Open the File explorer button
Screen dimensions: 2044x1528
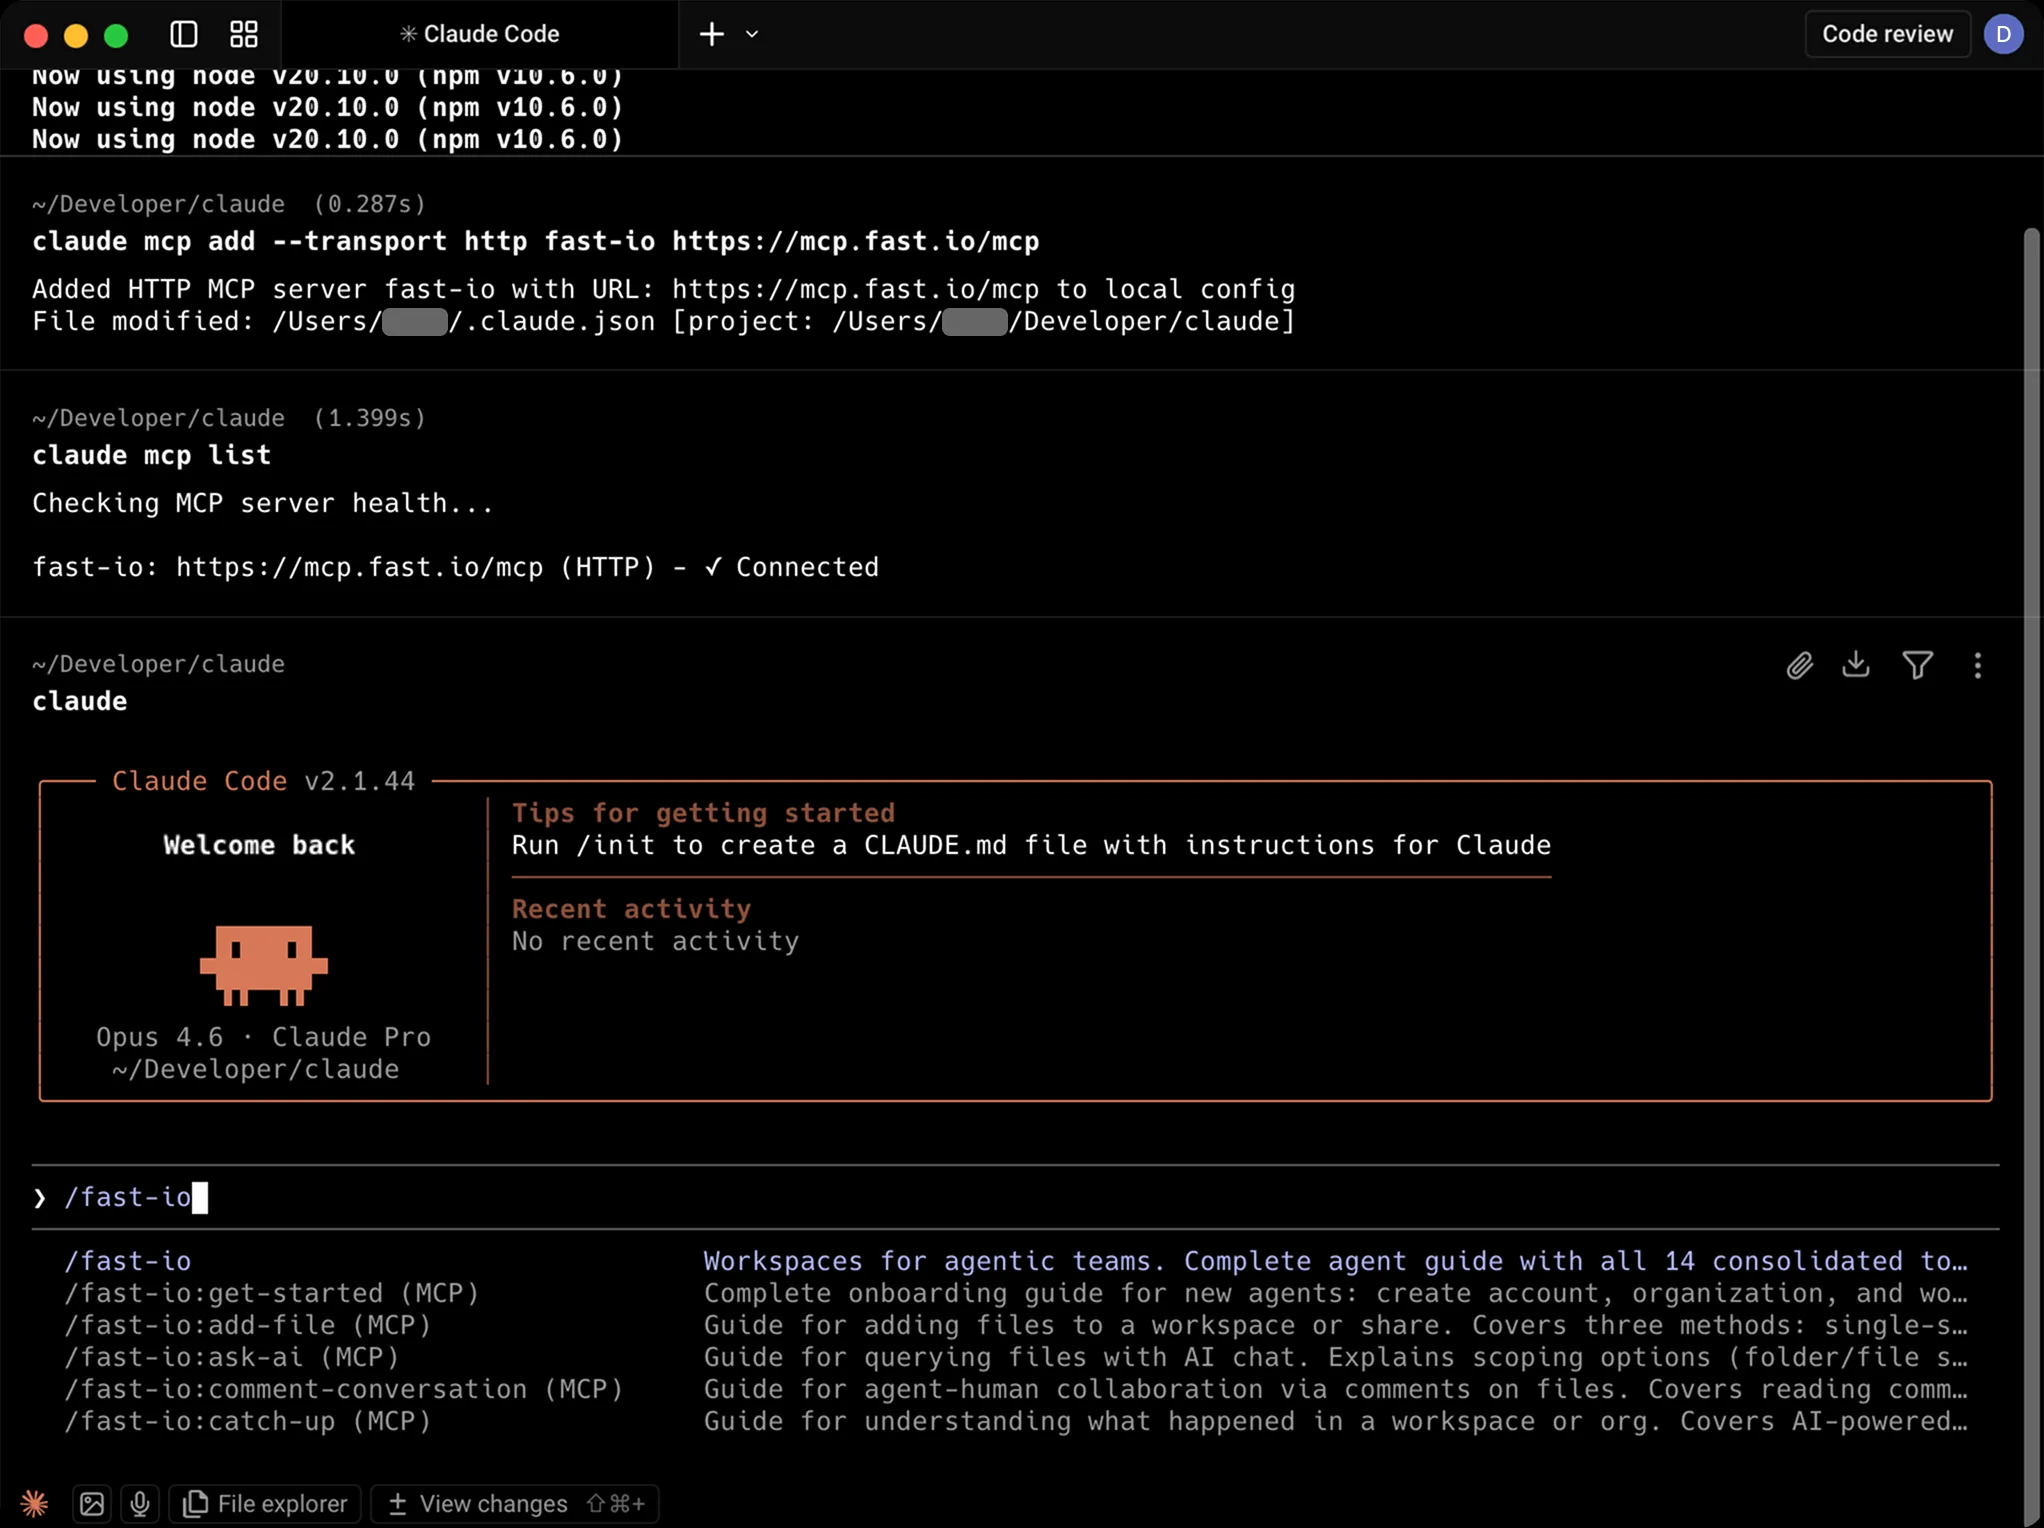(x=265, y=1503)
